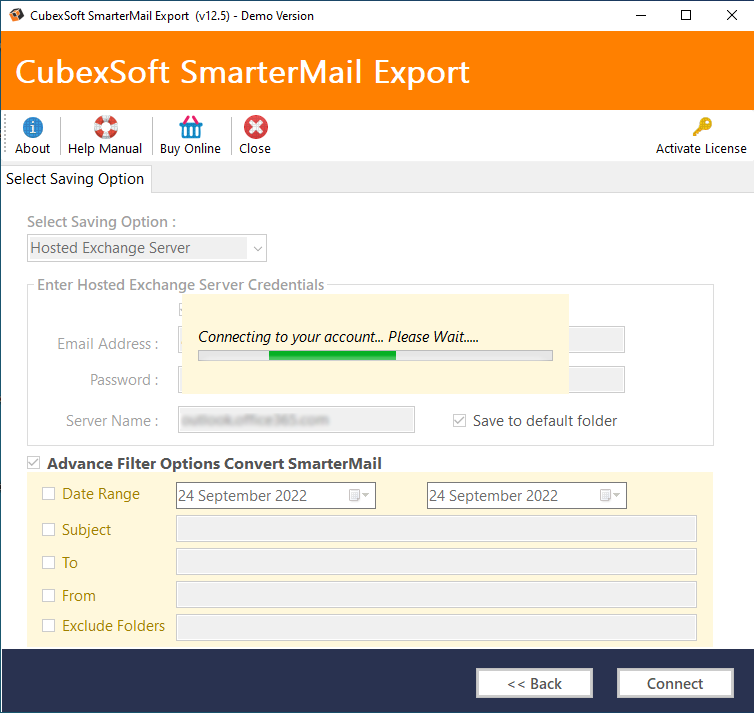Open the end date calendar picker
The width and height of the screenshot is (754, 713).
pyautogui.click(x=610, y=495)
